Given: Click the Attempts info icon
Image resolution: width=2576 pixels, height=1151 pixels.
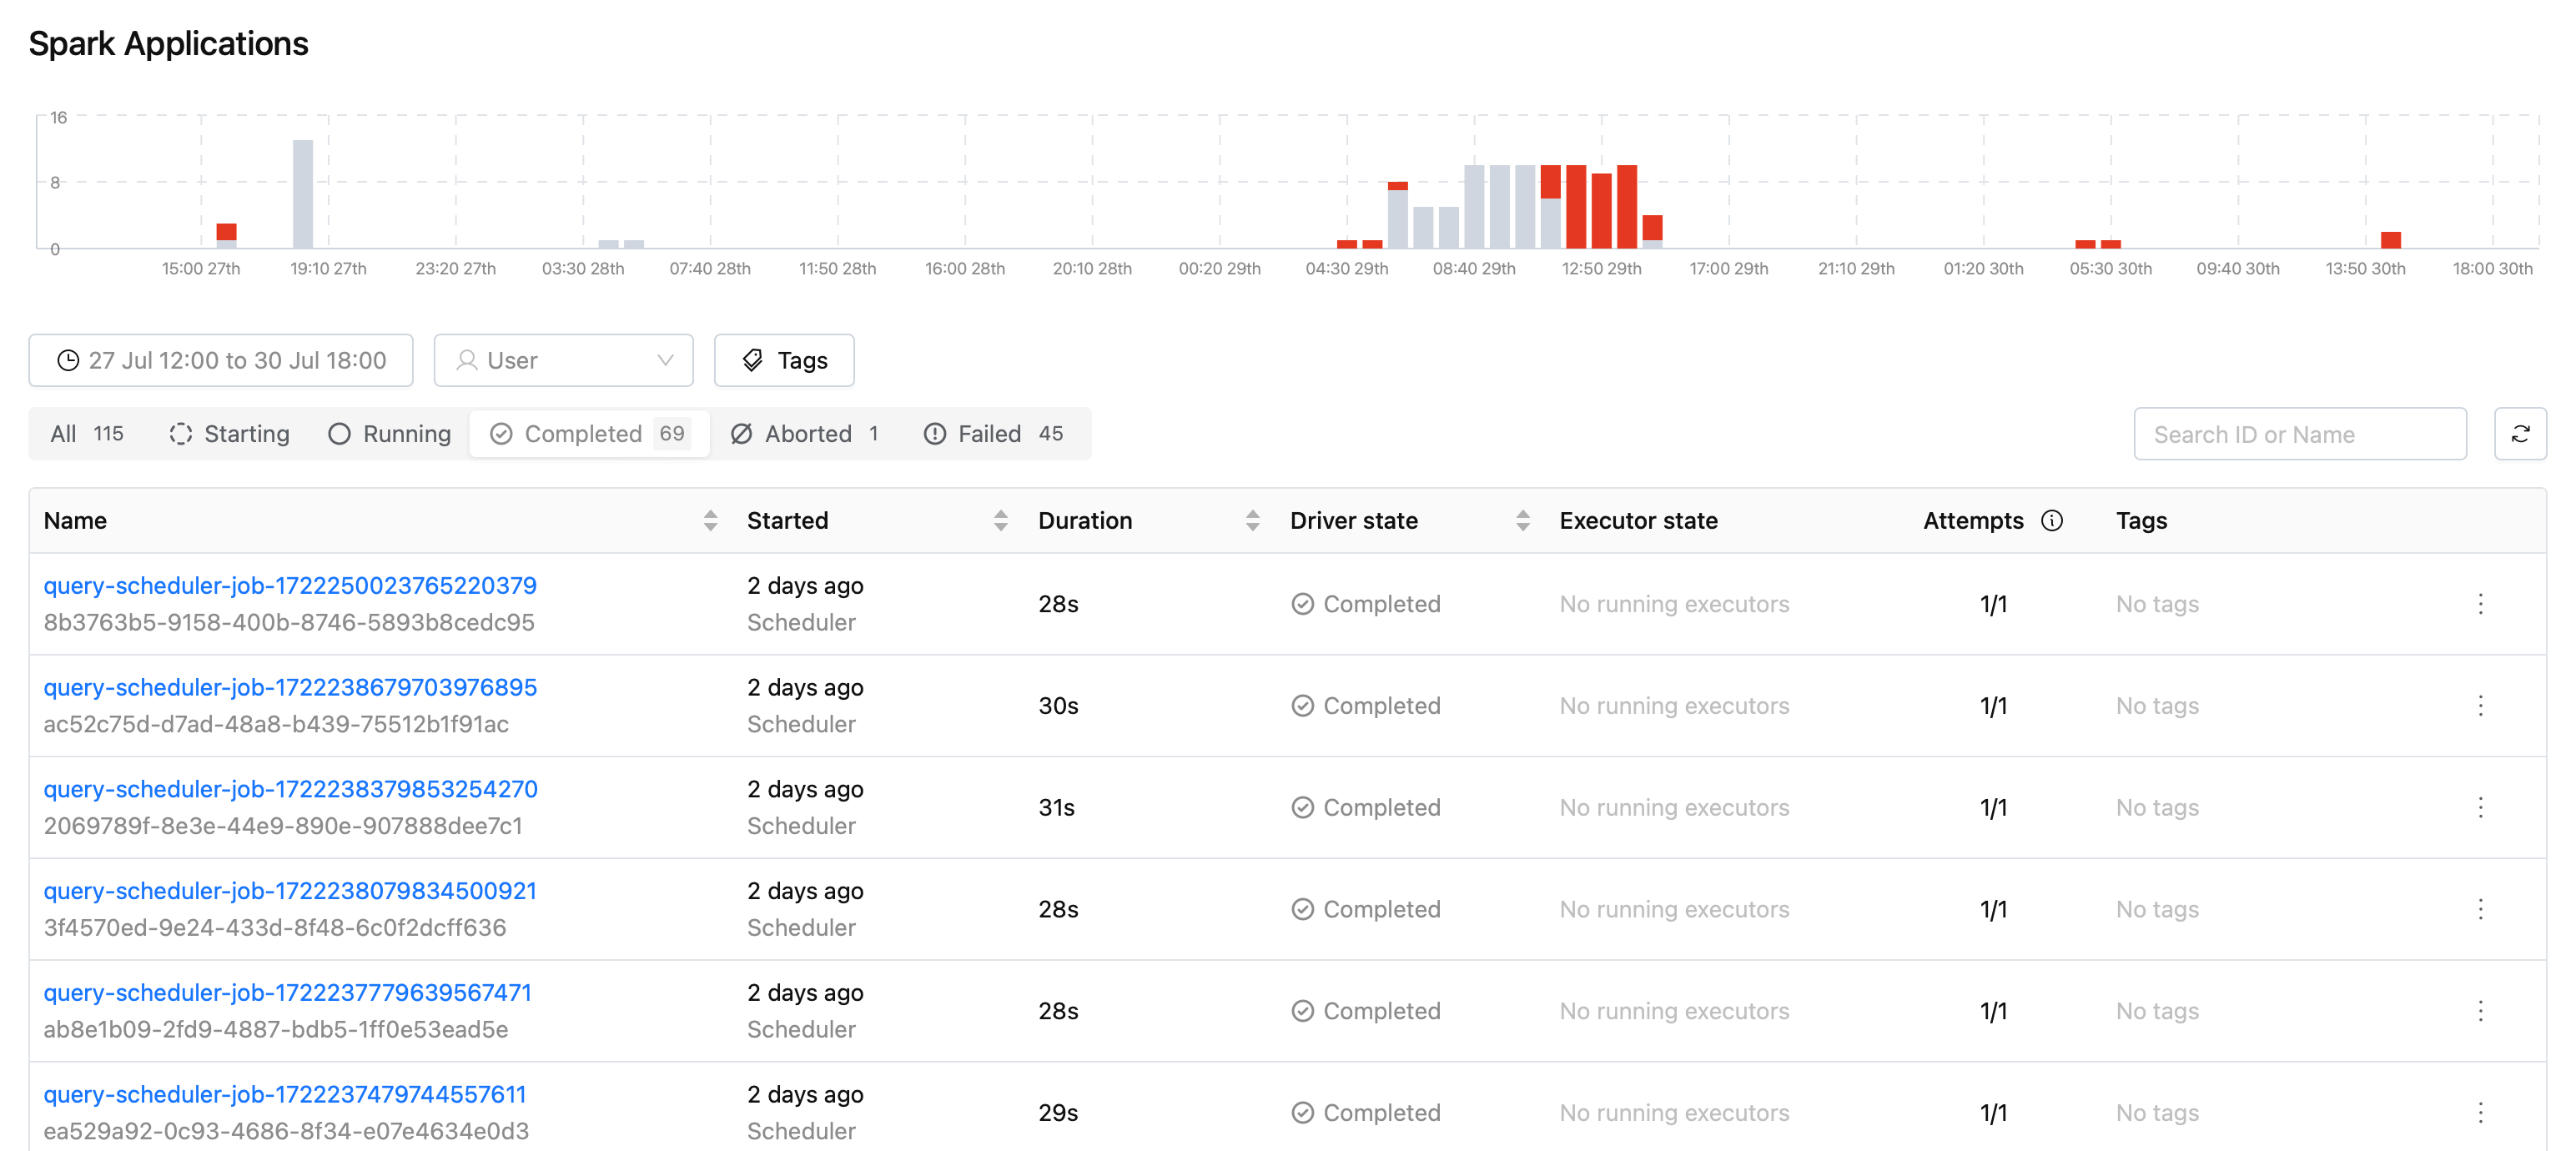Looking at the screenshot, I should (x=2052, y=521).
